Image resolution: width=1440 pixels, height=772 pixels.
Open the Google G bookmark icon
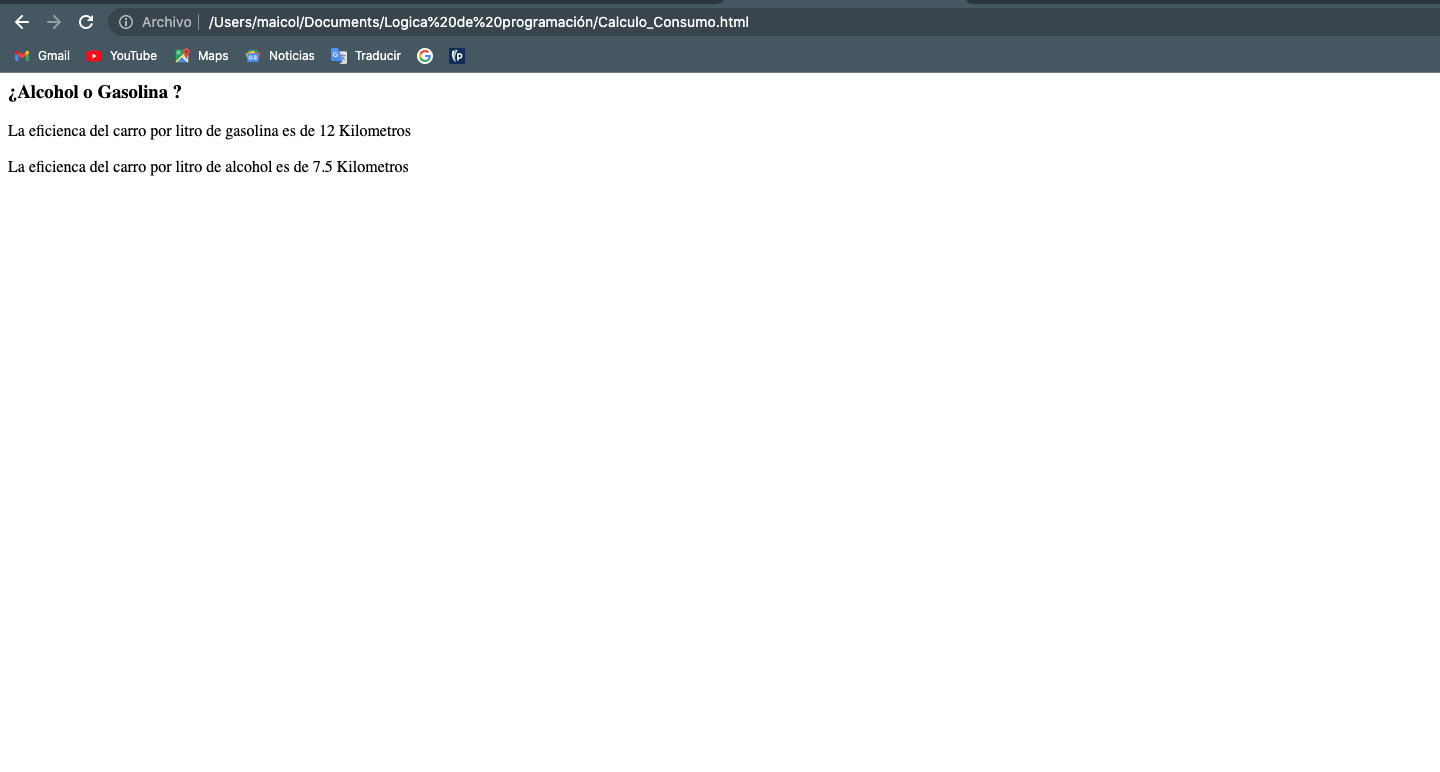coord(425,56)
